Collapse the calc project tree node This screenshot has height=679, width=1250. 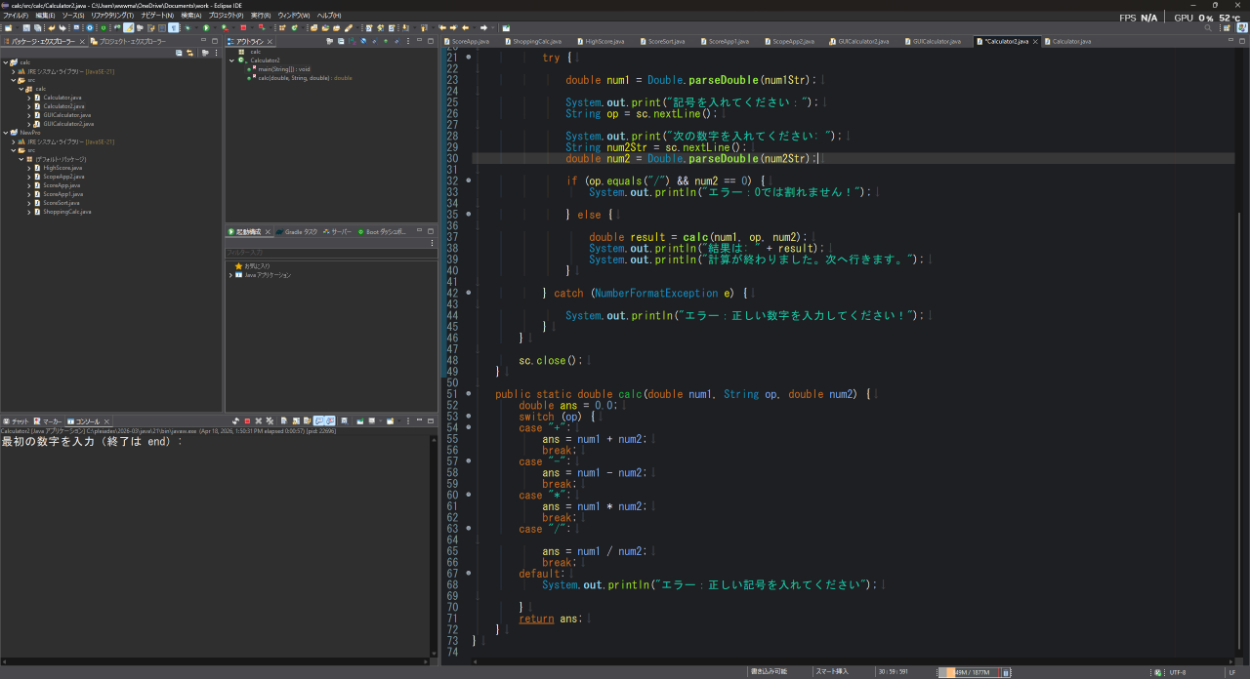coord(5,62)
